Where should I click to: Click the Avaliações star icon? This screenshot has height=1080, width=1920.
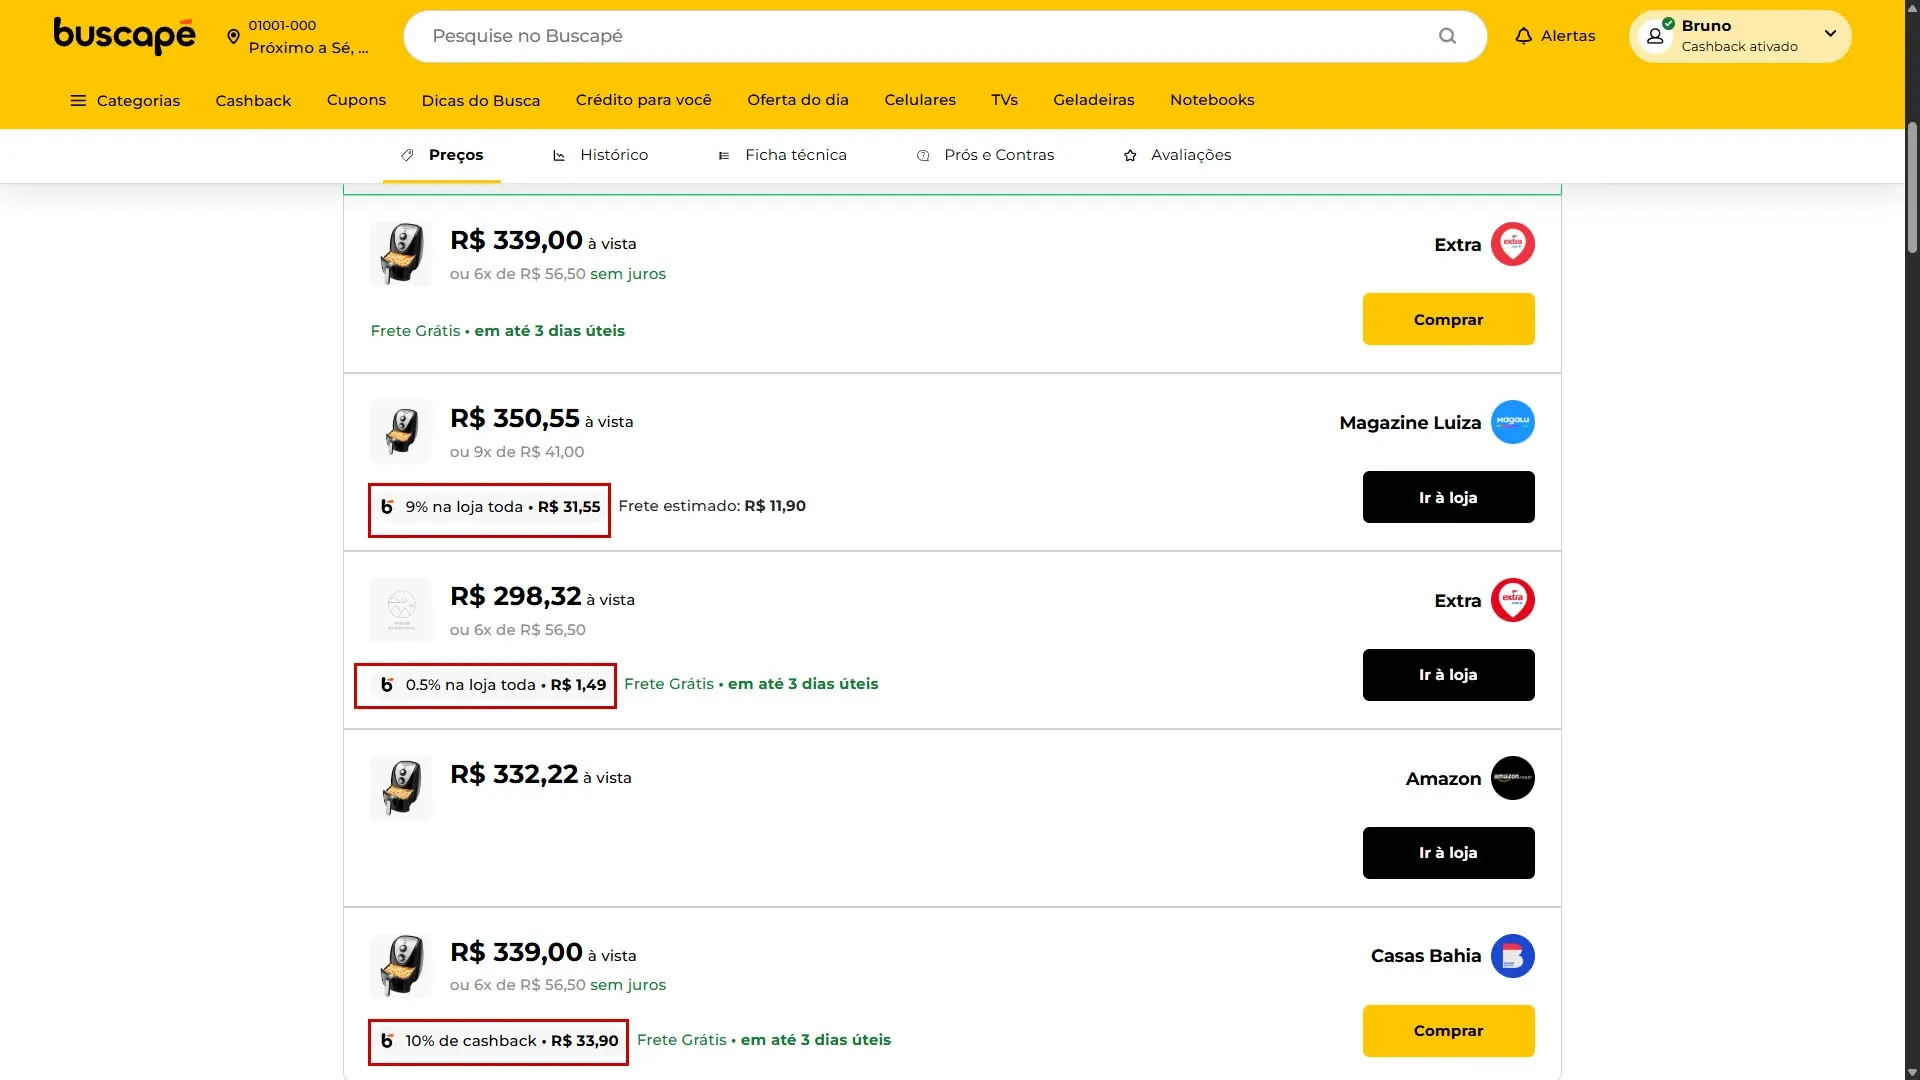[x=1130, y=155]
